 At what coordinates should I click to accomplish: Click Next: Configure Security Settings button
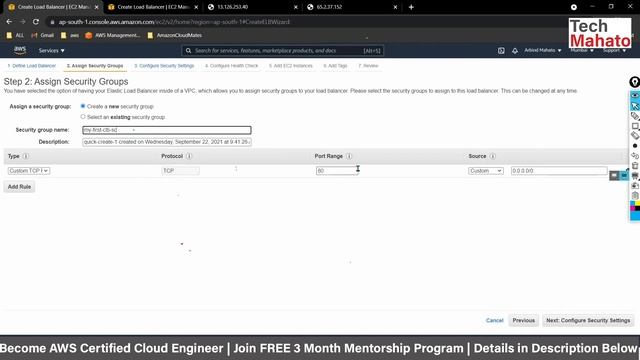point(588,320)
